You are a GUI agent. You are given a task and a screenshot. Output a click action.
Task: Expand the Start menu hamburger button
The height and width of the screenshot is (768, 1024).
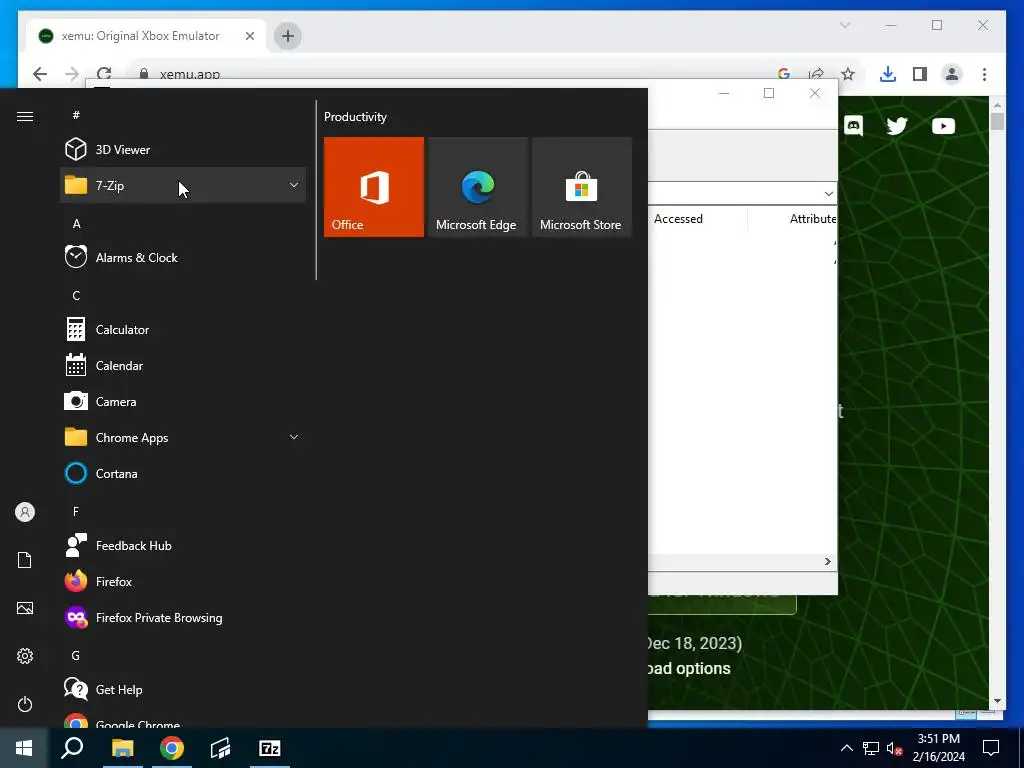[25, 116]
